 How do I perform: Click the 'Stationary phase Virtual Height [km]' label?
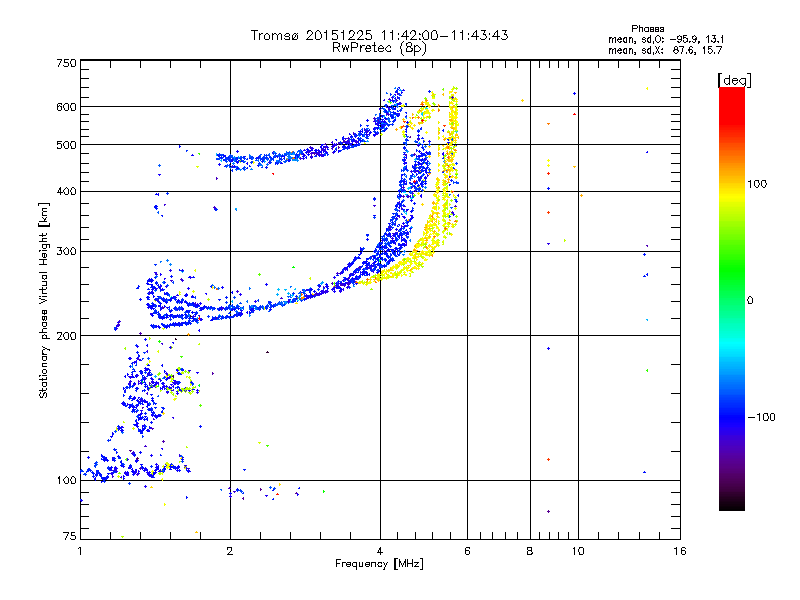[43, 300]
